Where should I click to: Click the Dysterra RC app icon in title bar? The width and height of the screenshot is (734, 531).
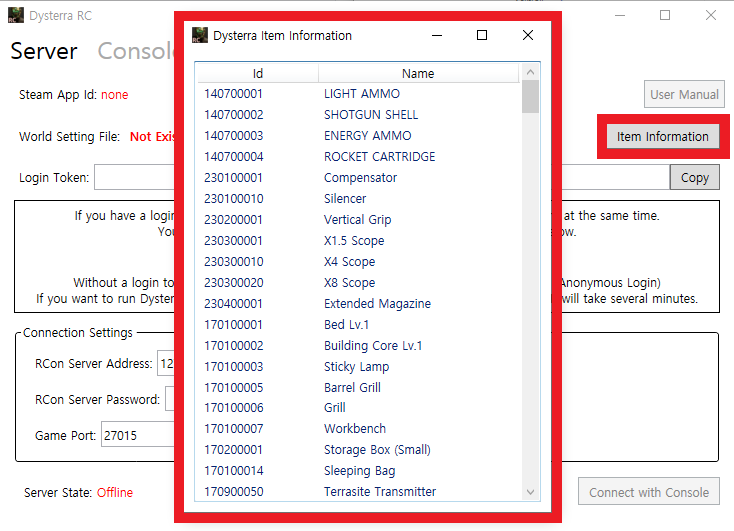coord(16,15)
